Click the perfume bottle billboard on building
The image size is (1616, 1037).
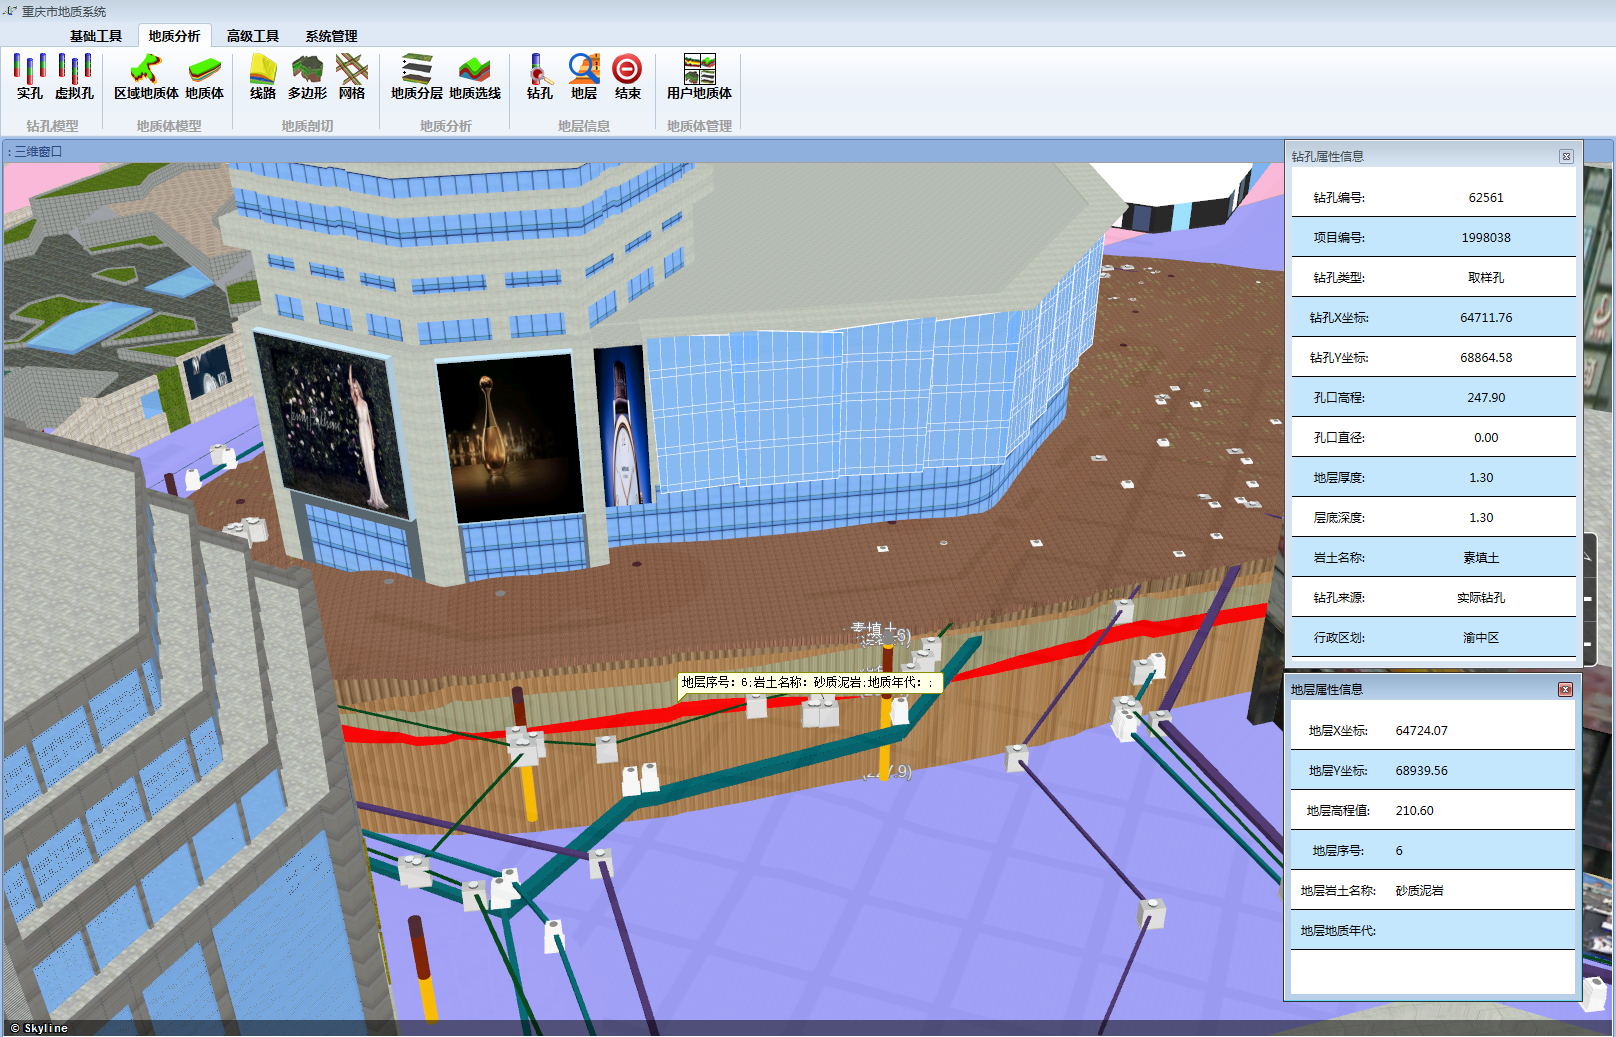click(508, 437)
